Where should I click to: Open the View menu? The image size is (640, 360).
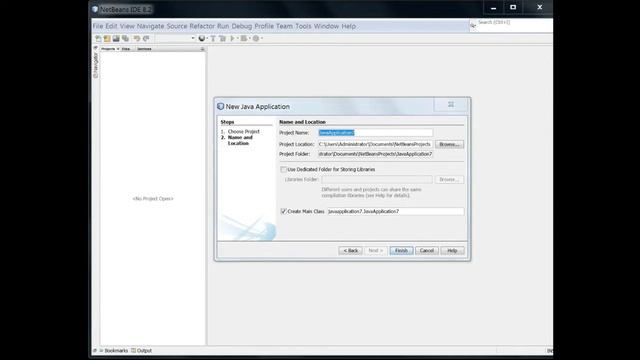[x=127, y=26]
